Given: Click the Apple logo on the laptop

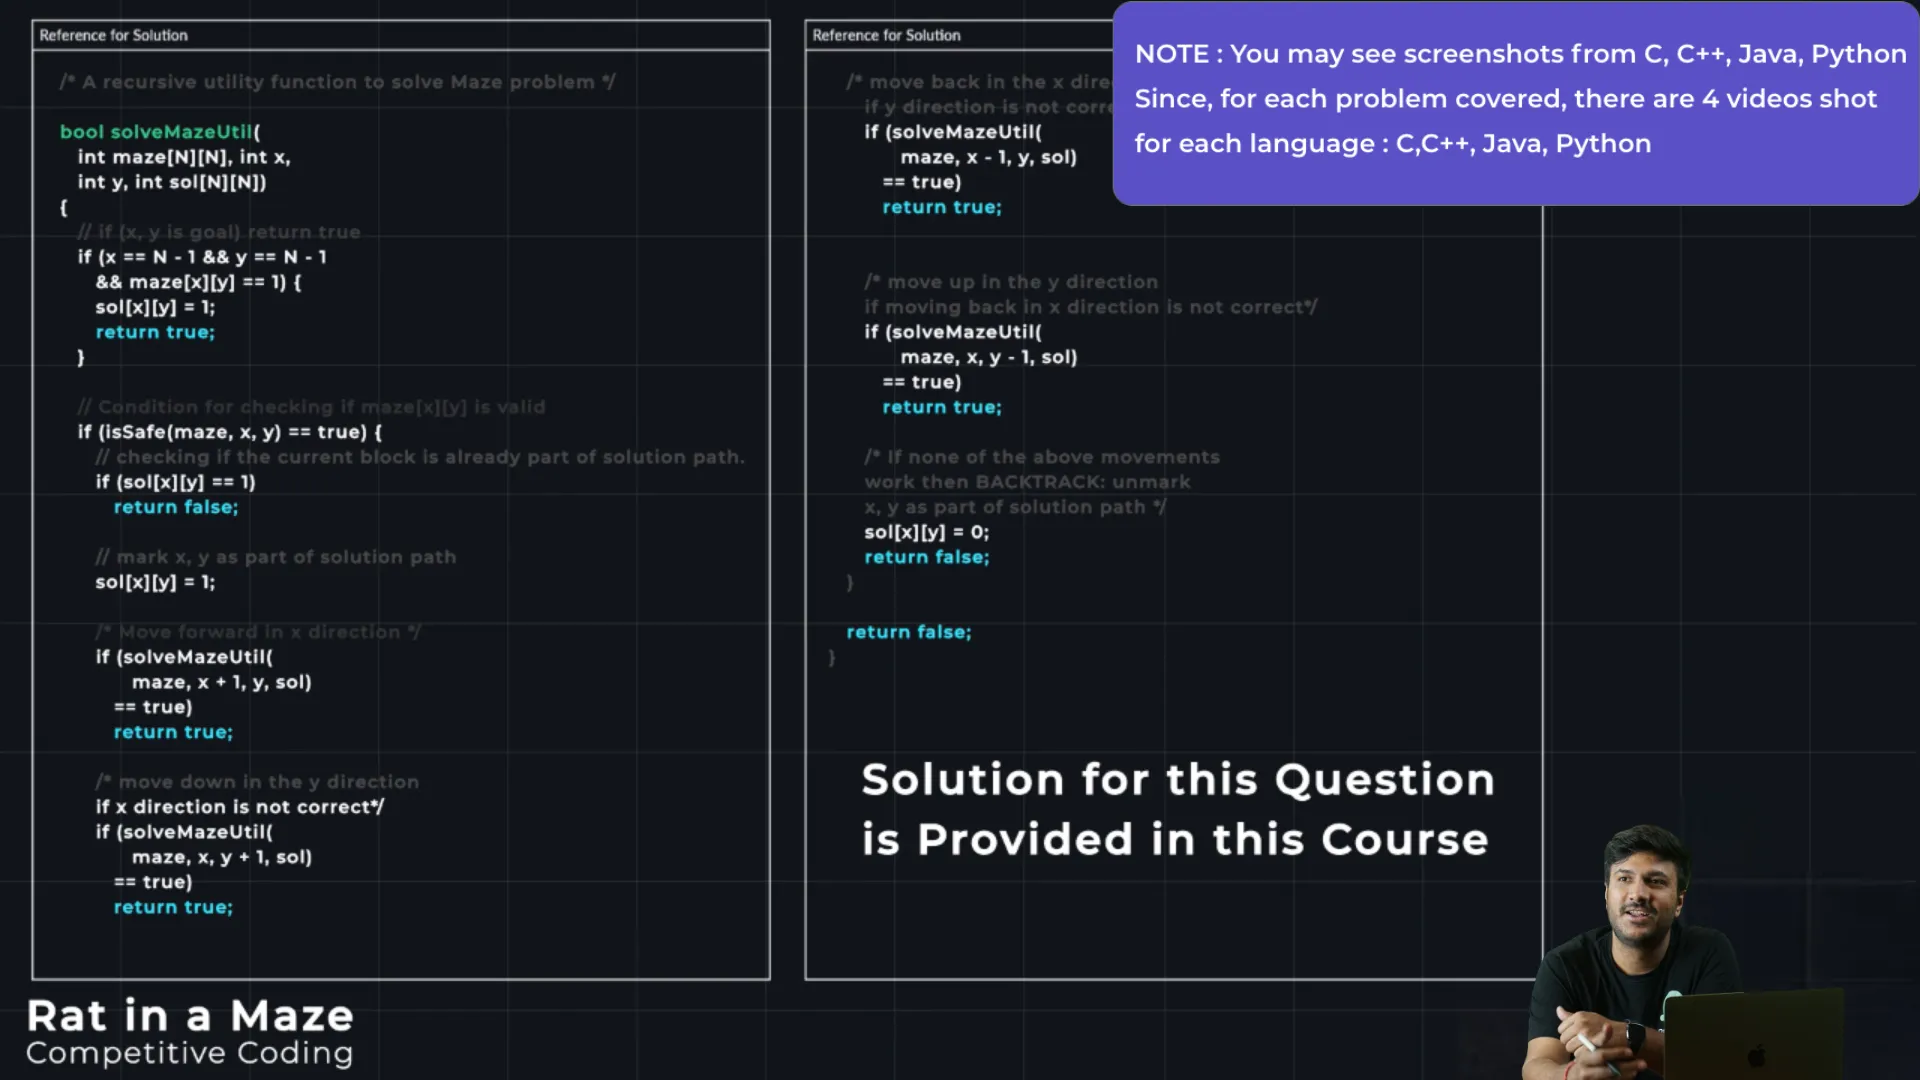Looking at the screenshot, I should [x=1756, y=1055].
